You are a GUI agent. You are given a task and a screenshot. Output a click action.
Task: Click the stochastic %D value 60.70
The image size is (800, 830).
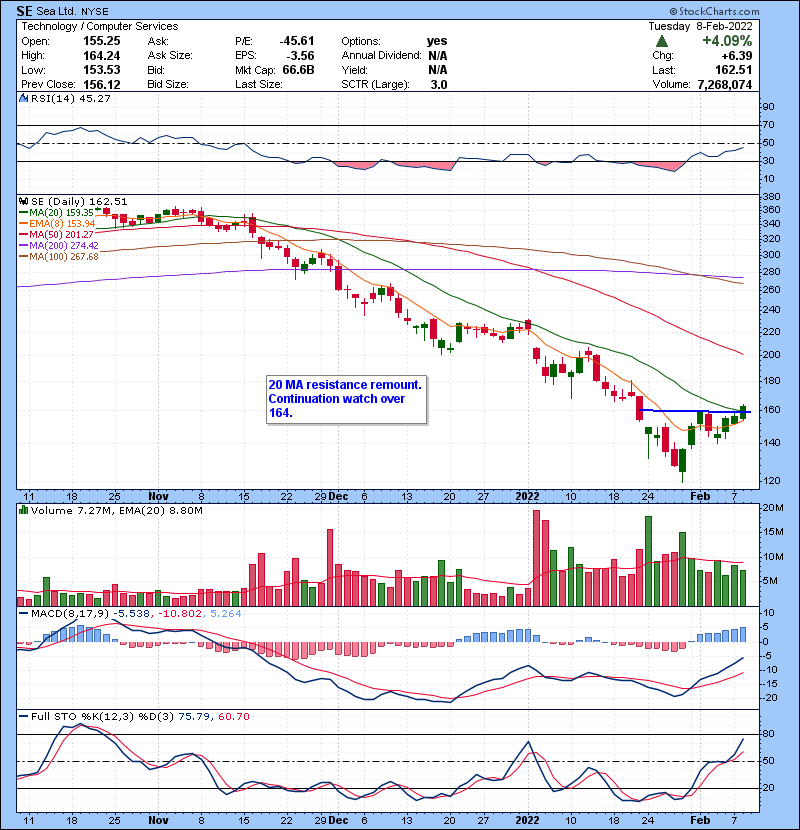pyautogui.click(x=233, y=717)
